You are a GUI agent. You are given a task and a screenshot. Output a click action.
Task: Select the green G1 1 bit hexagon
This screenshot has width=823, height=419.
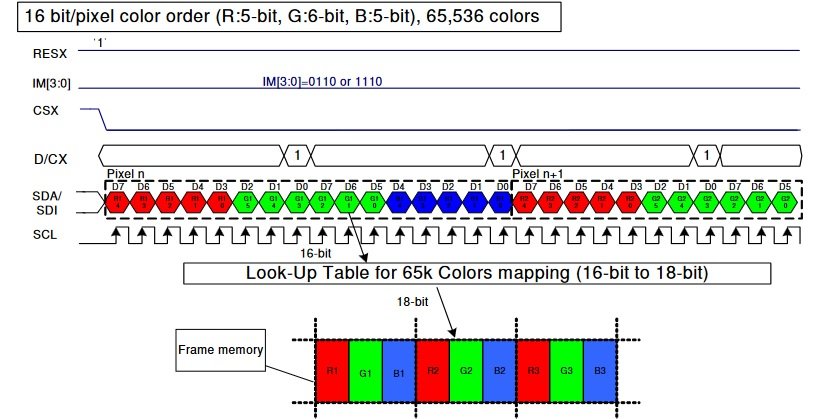[x=349, y=202]
